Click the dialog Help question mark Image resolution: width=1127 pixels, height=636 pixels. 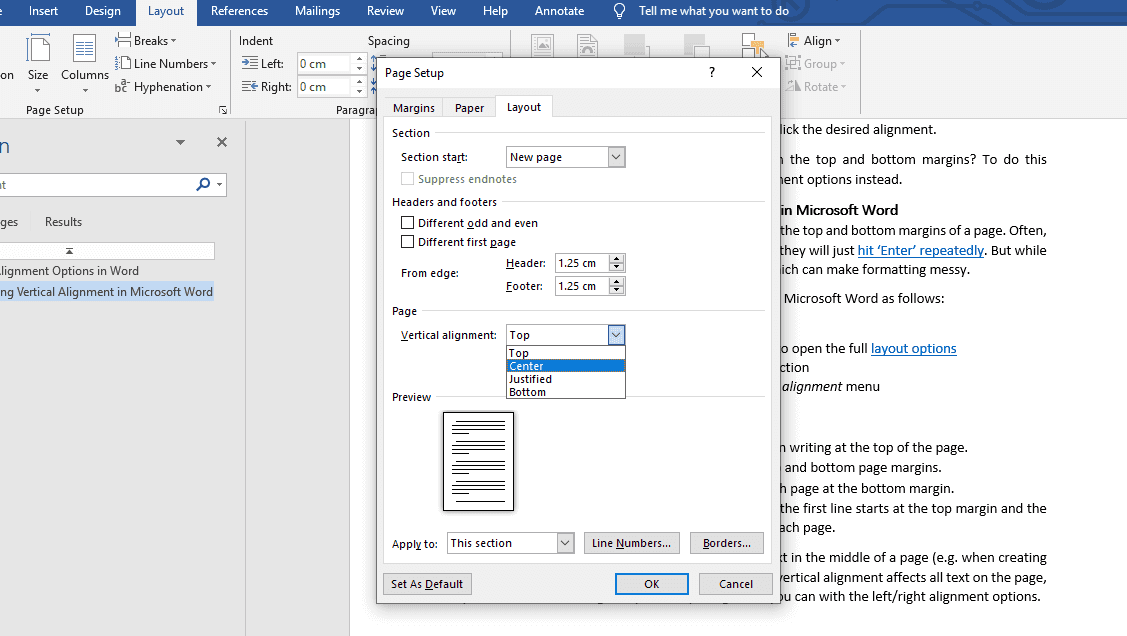pyautogui.click(x=712, y=73)
